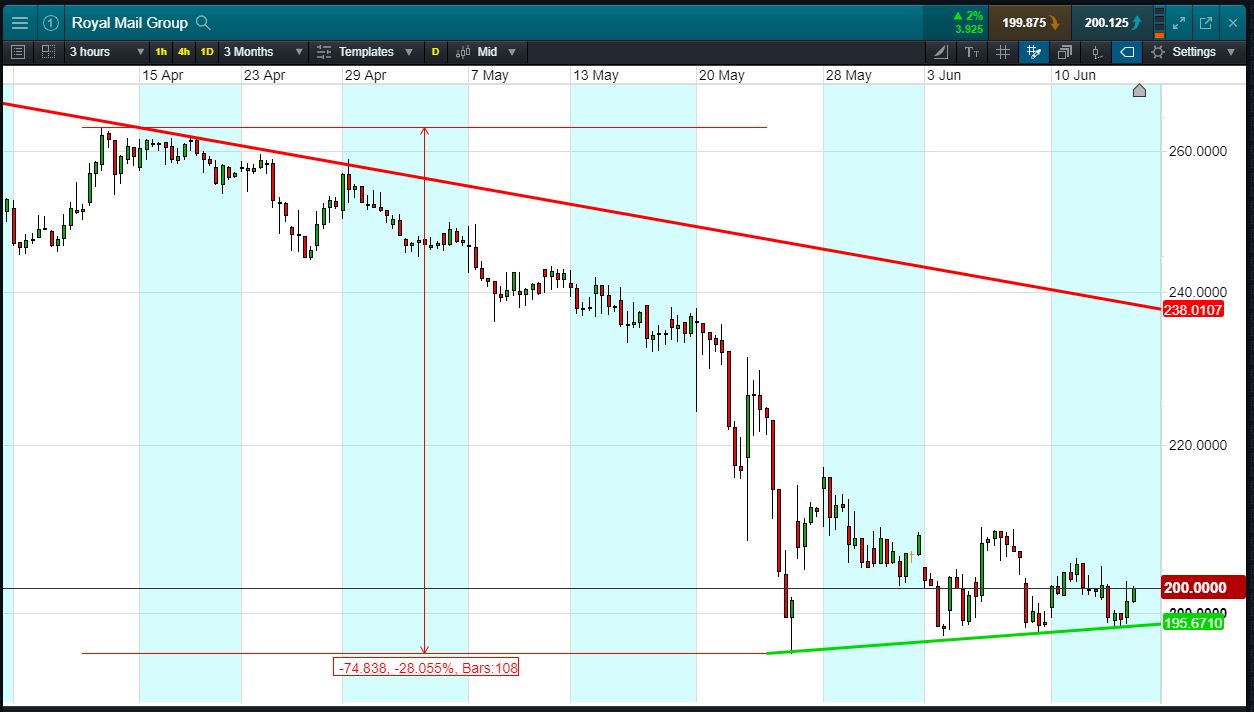This screenshot has width=1254, height=712.
Task: Click the client sentiment bar indicator
Action: coord(1158,22)
